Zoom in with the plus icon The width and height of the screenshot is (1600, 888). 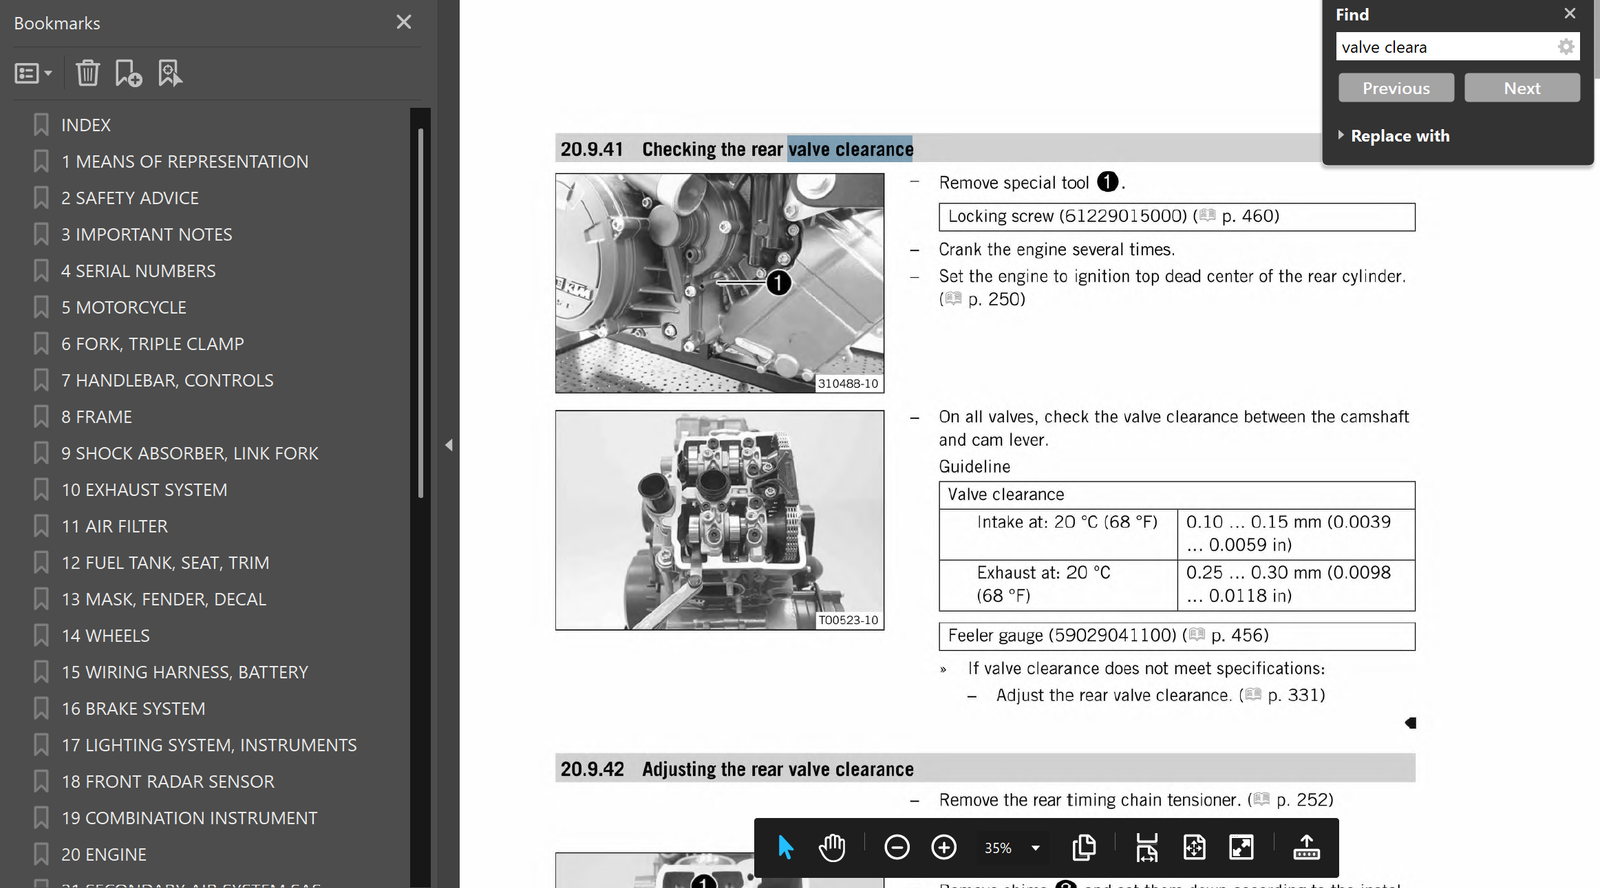pos(944,848)
